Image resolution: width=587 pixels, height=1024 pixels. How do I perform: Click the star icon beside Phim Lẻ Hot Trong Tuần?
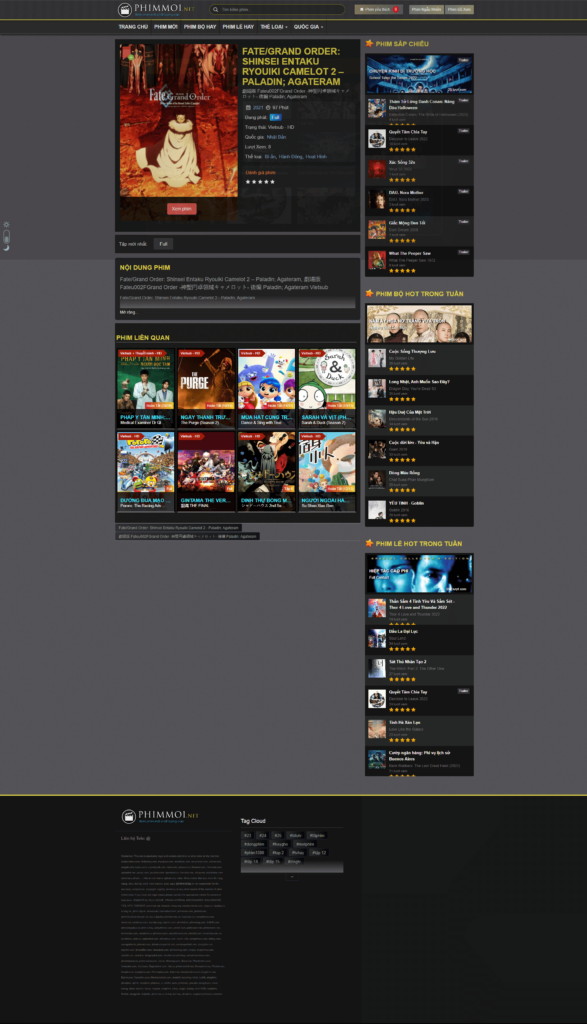(369, 543)
